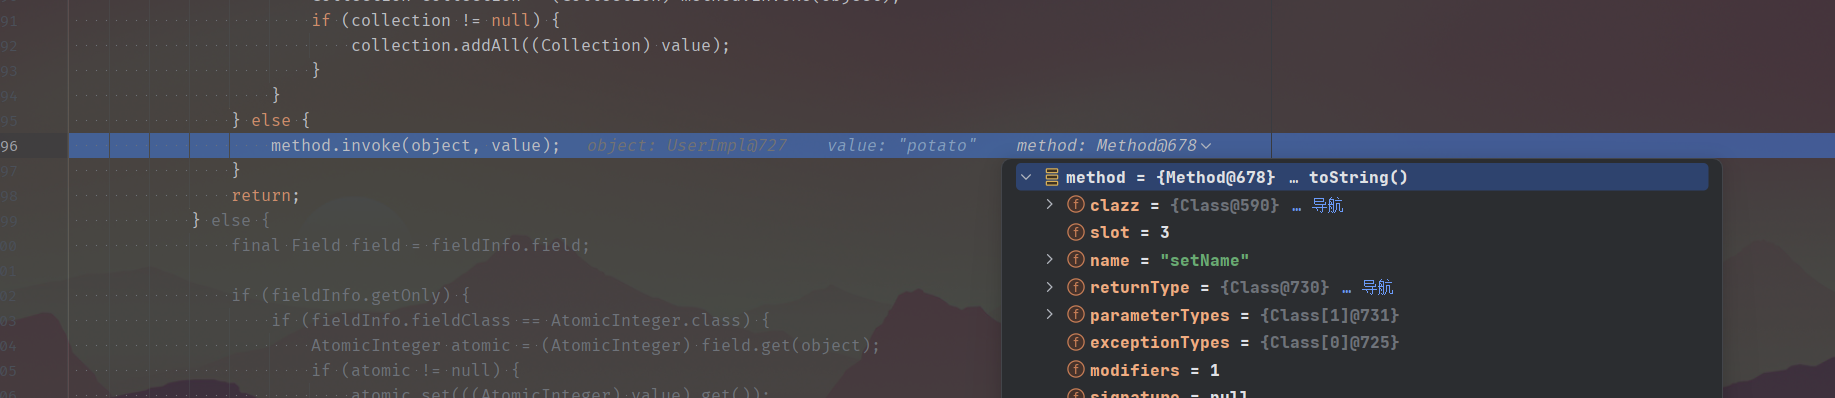Click the field icon beside parameterTypes
Image resolution: width=1835 pixels, height=398 pixels.
[x=1076, y=314]
